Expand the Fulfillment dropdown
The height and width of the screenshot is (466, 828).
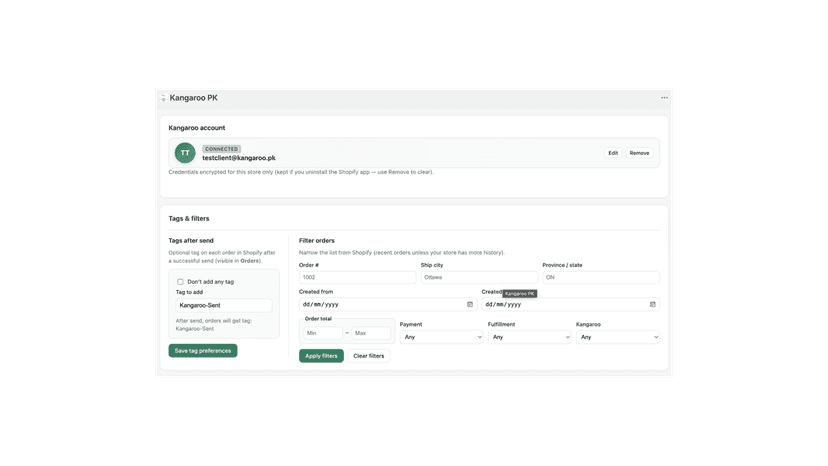click(529, 337)
